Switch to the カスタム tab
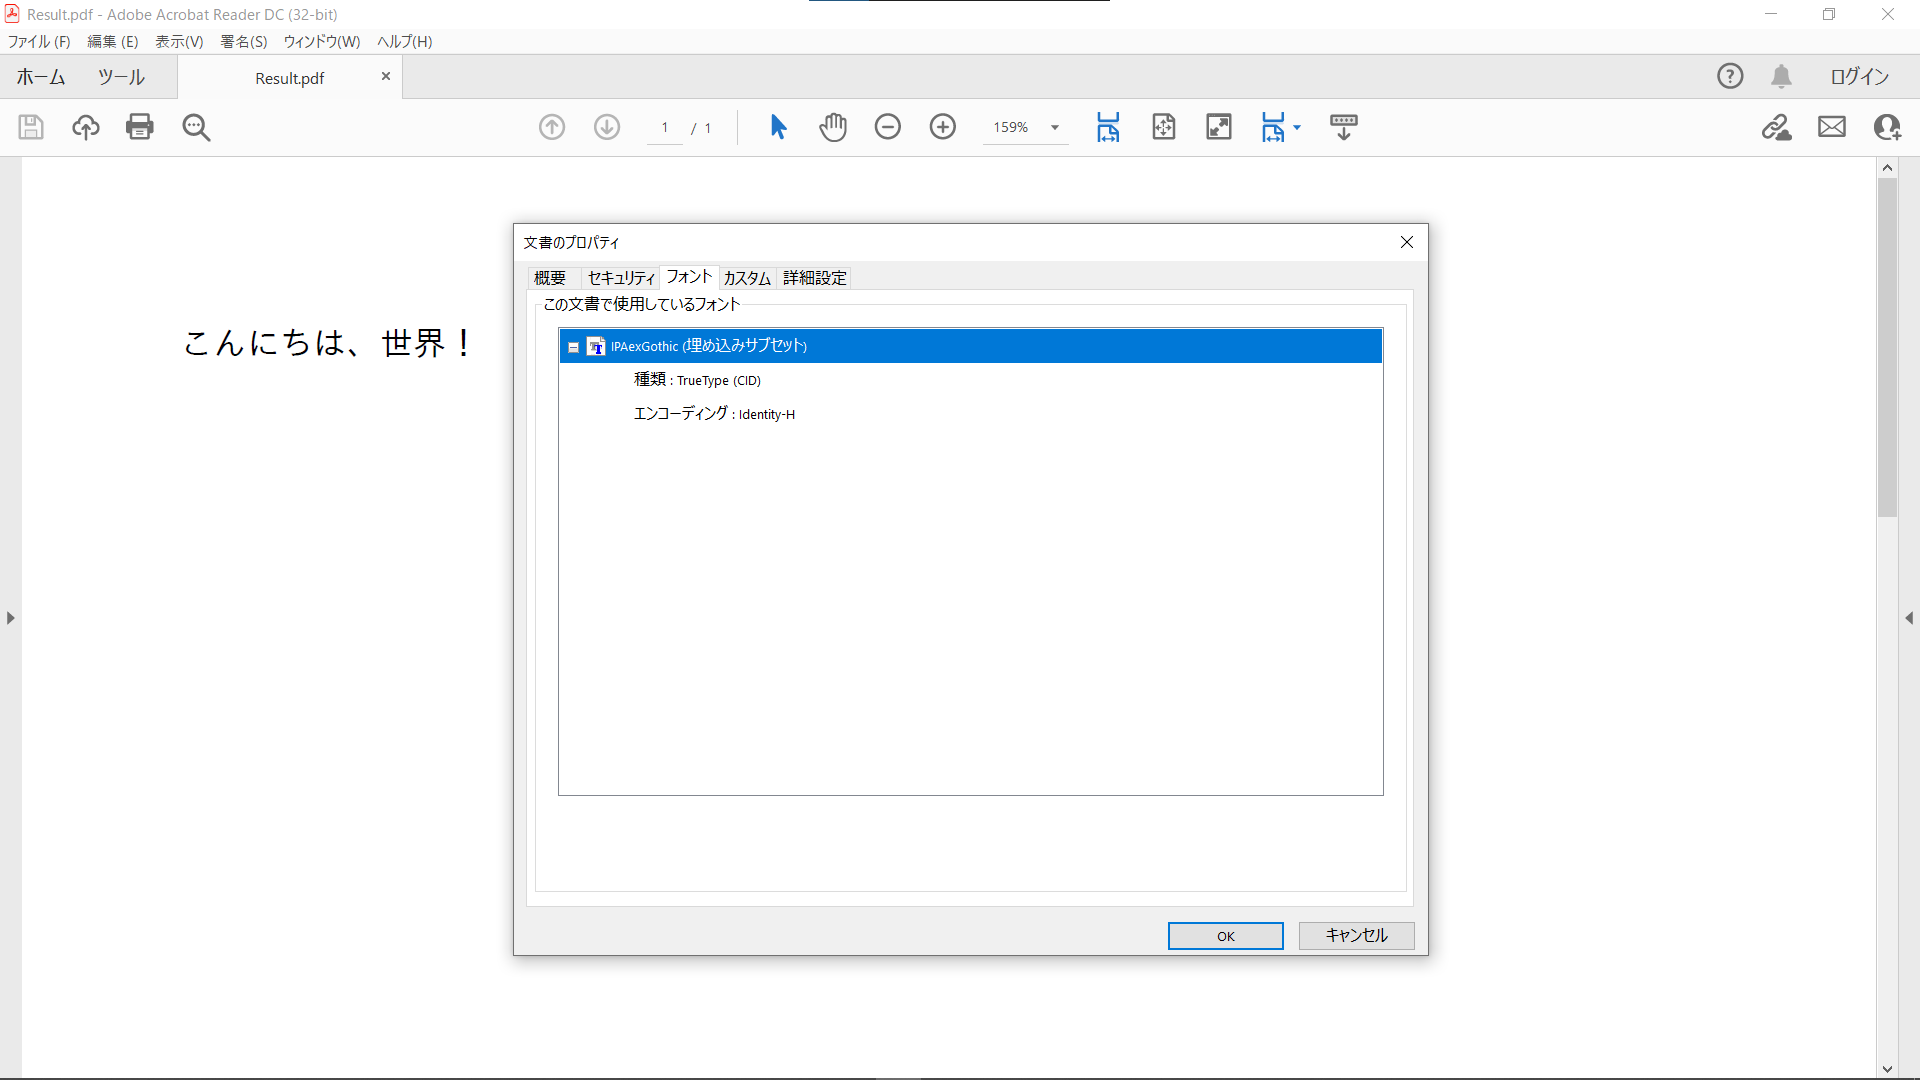Image resolution: width=1920 pixels, height=1080 pixels. 747,278
